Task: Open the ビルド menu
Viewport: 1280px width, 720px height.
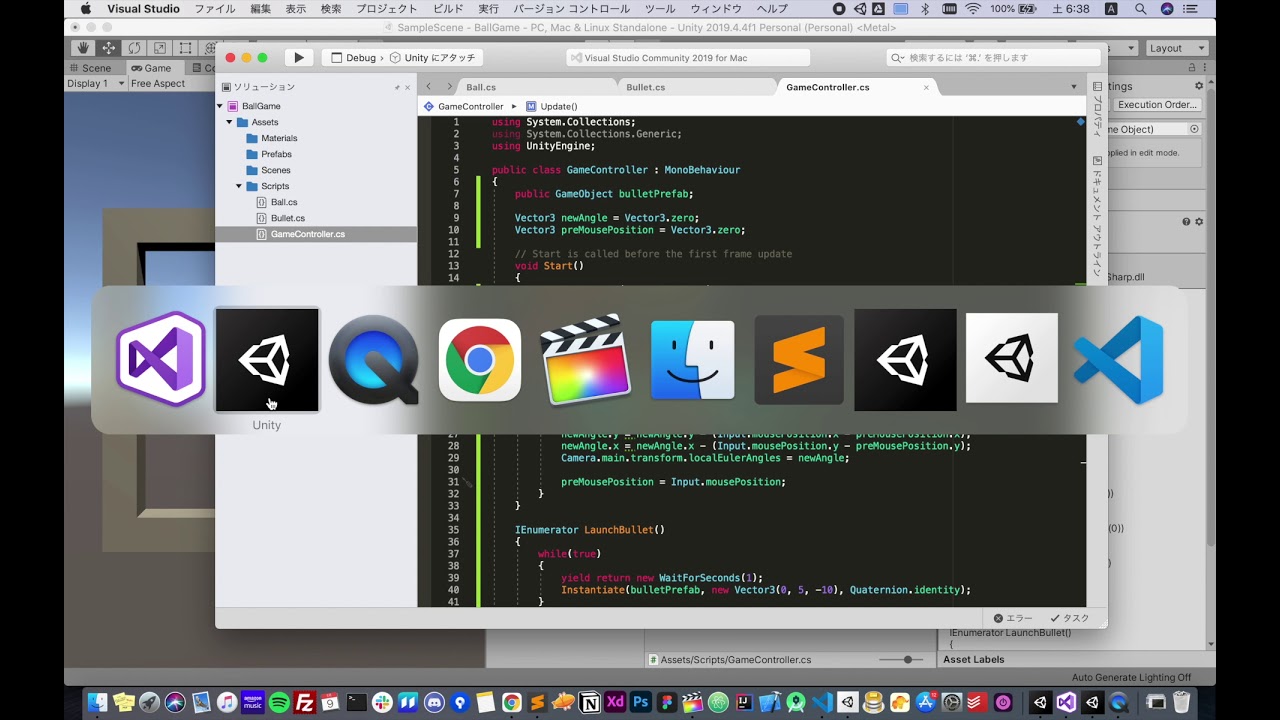Action: coord(448,9)
